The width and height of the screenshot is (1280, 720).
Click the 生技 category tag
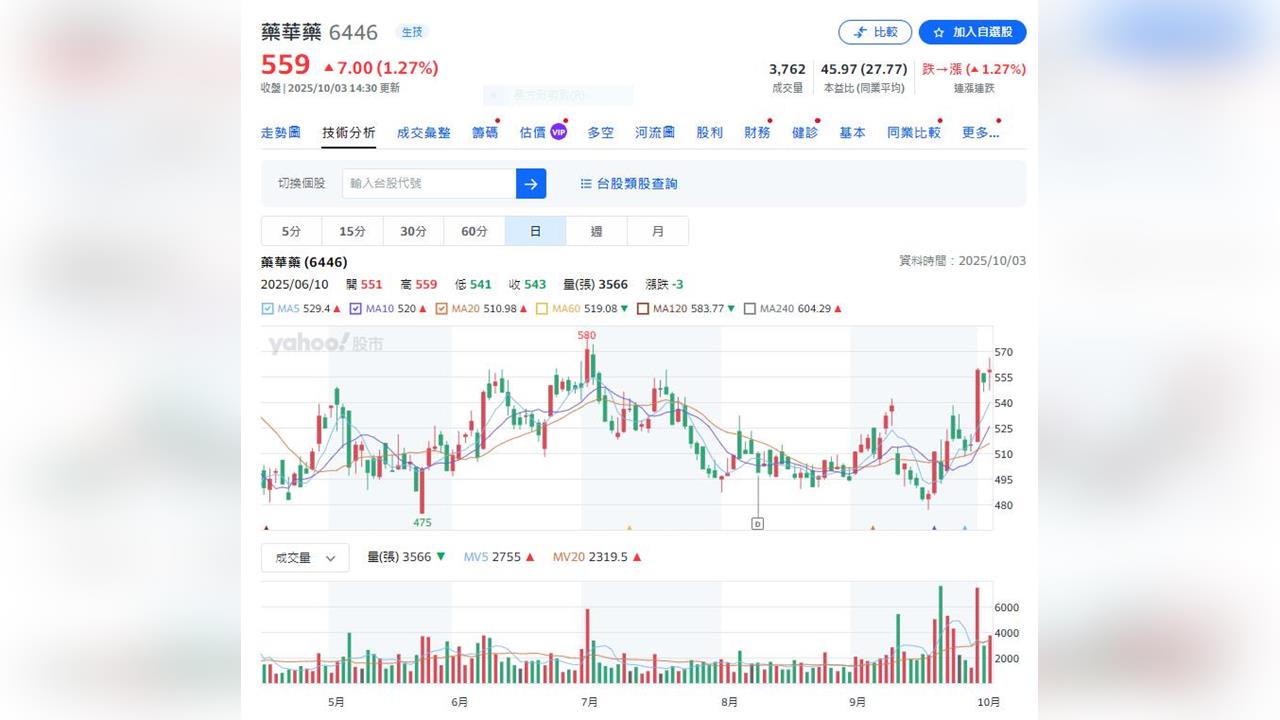click(412, 32)
